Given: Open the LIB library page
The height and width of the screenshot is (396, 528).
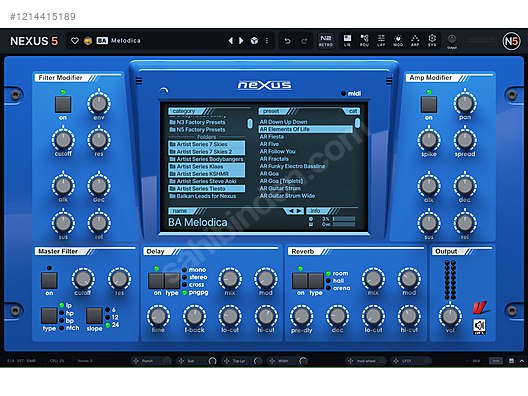Looking at the screenshot, I should [347, 40].
